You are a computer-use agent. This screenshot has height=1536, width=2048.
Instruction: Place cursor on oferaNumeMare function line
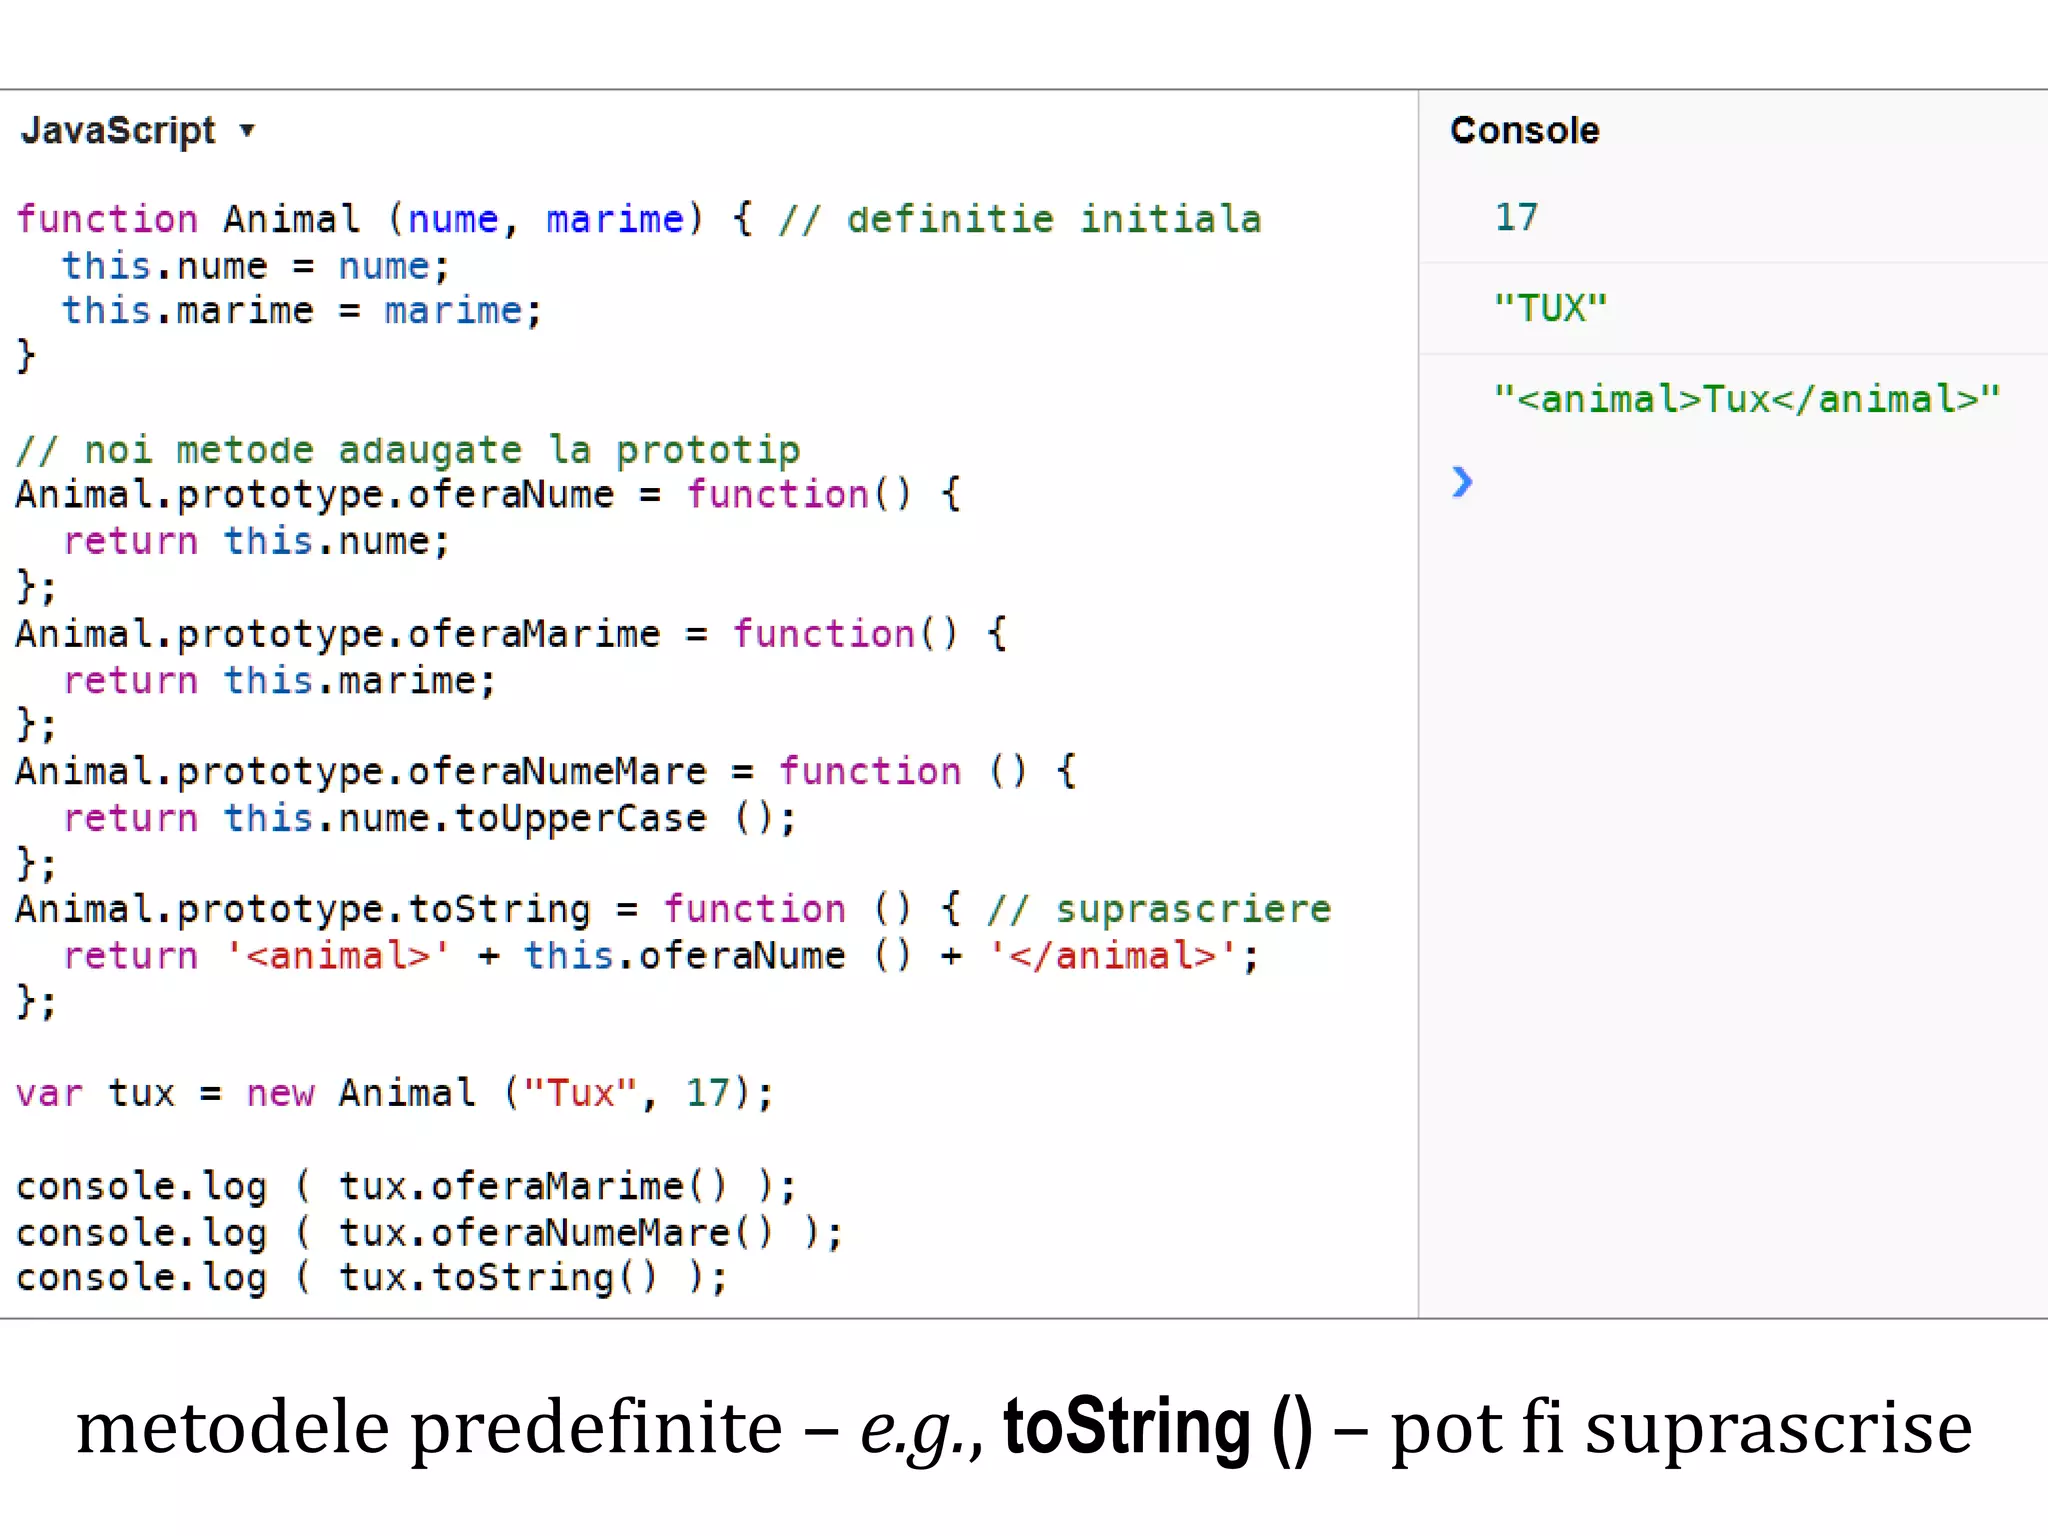(x=546, y=772)
